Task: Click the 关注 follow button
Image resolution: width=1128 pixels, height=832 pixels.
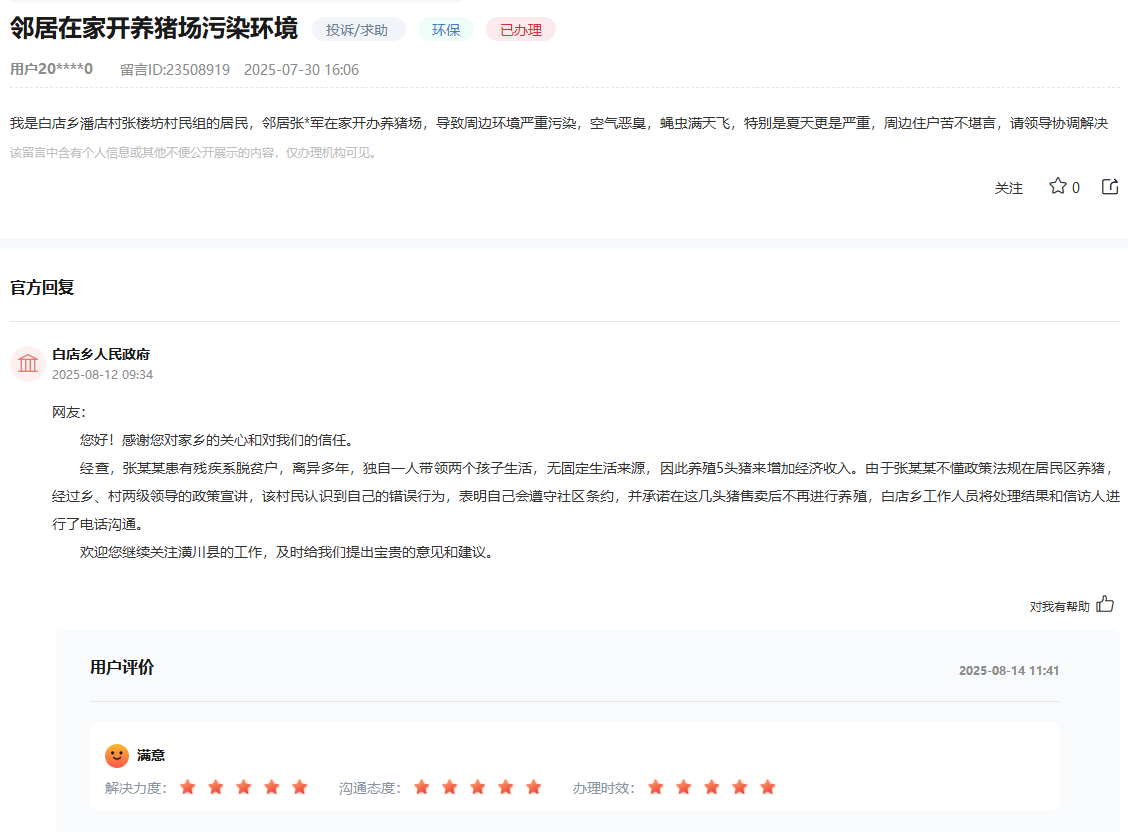Action: tap(1009, 188)
